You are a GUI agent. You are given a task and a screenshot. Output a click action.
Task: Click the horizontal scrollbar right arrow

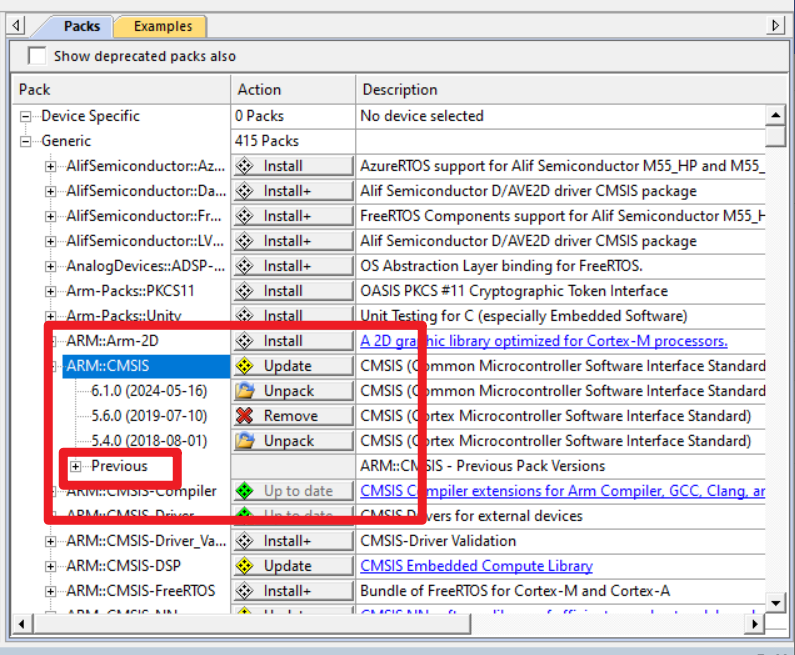755,624
